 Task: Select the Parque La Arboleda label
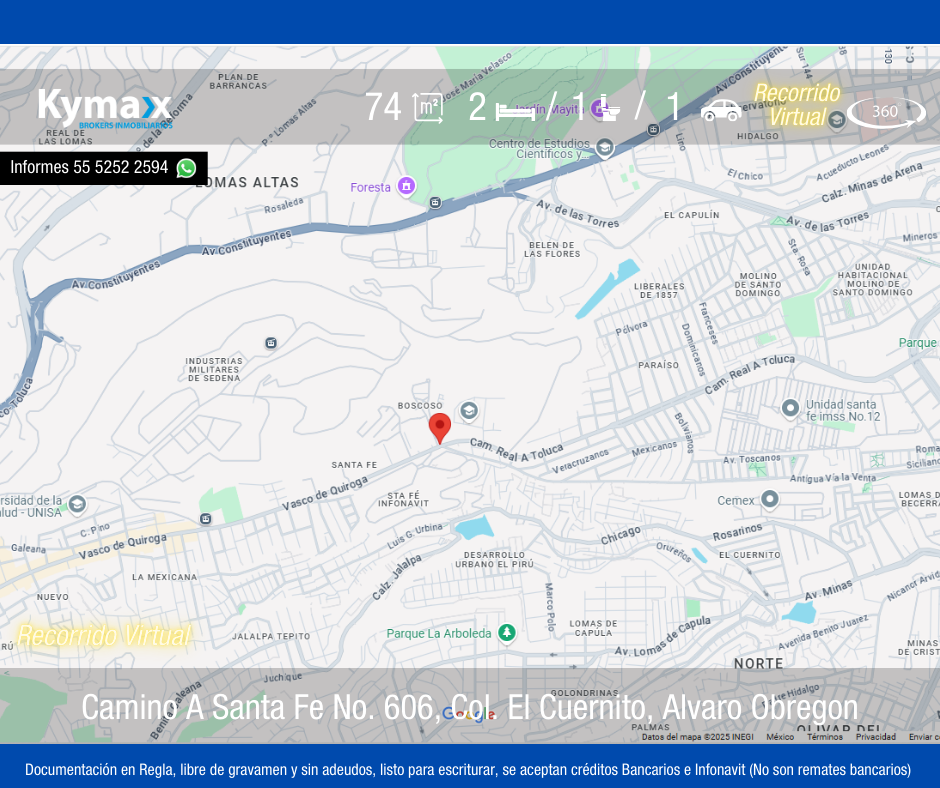click(439, 633)
